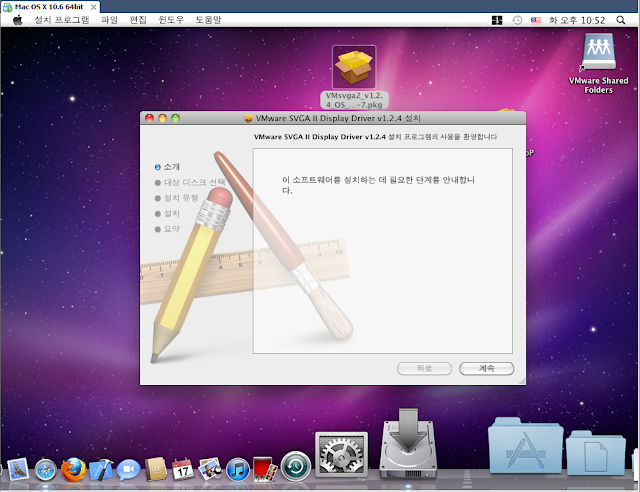The height and width of the screenshot is (492, 640).
Task: Open the Documents folder stack in Dock
Action: (596, 452)
